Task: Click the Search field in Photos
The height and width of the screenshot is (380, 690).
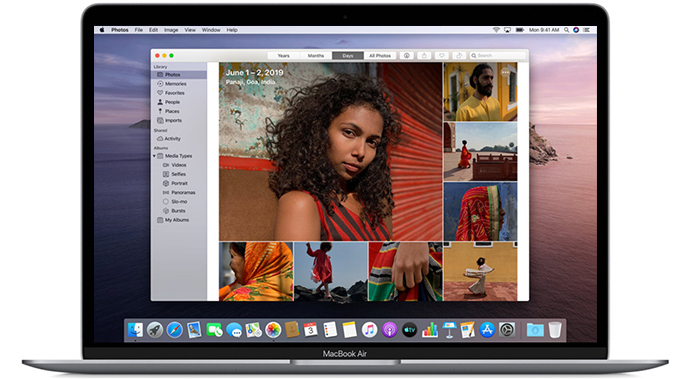Action: pyautogui.click(x=498, y=56)
